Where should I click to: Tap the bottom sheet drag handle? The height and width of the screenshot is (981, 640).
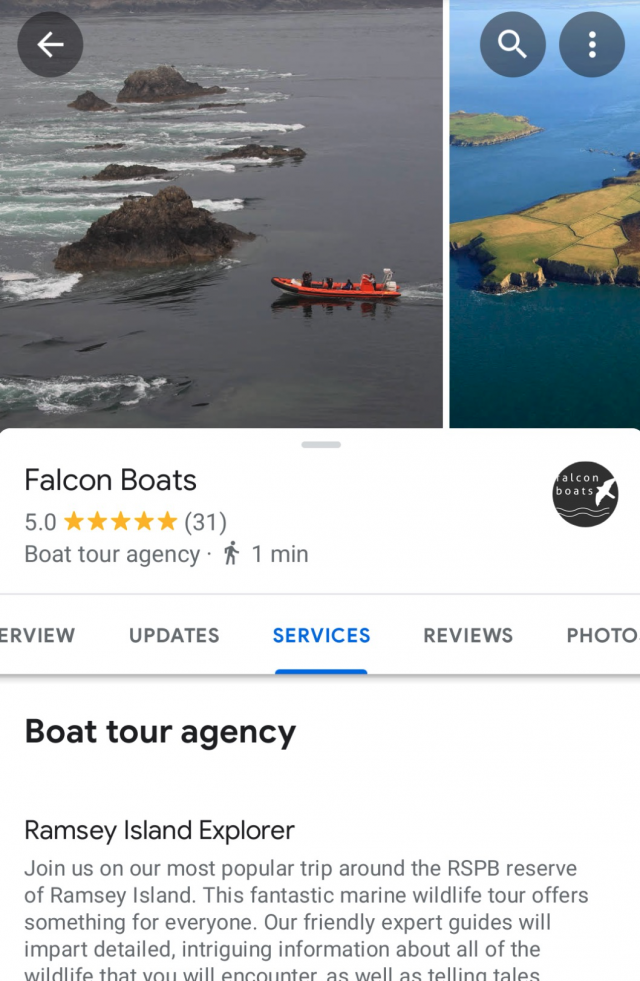click(x=321, y=444)
